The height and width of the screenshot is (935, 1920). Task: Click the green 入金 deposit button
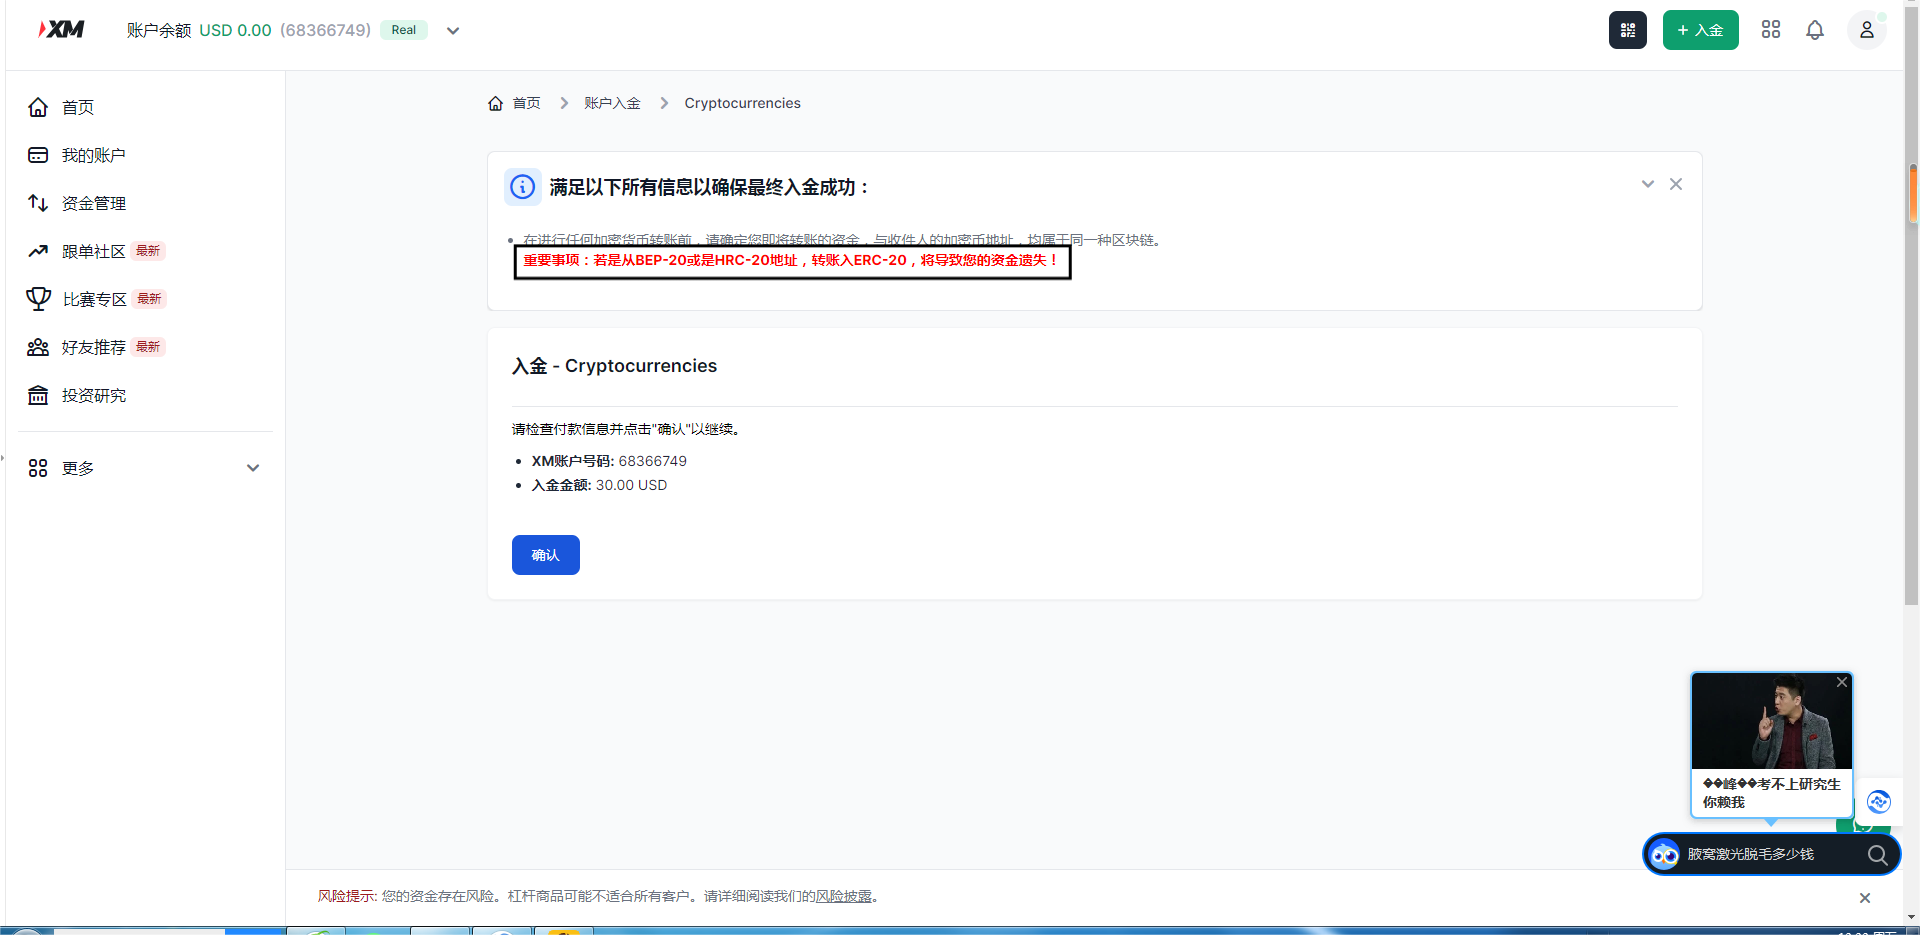point(1700,30)
